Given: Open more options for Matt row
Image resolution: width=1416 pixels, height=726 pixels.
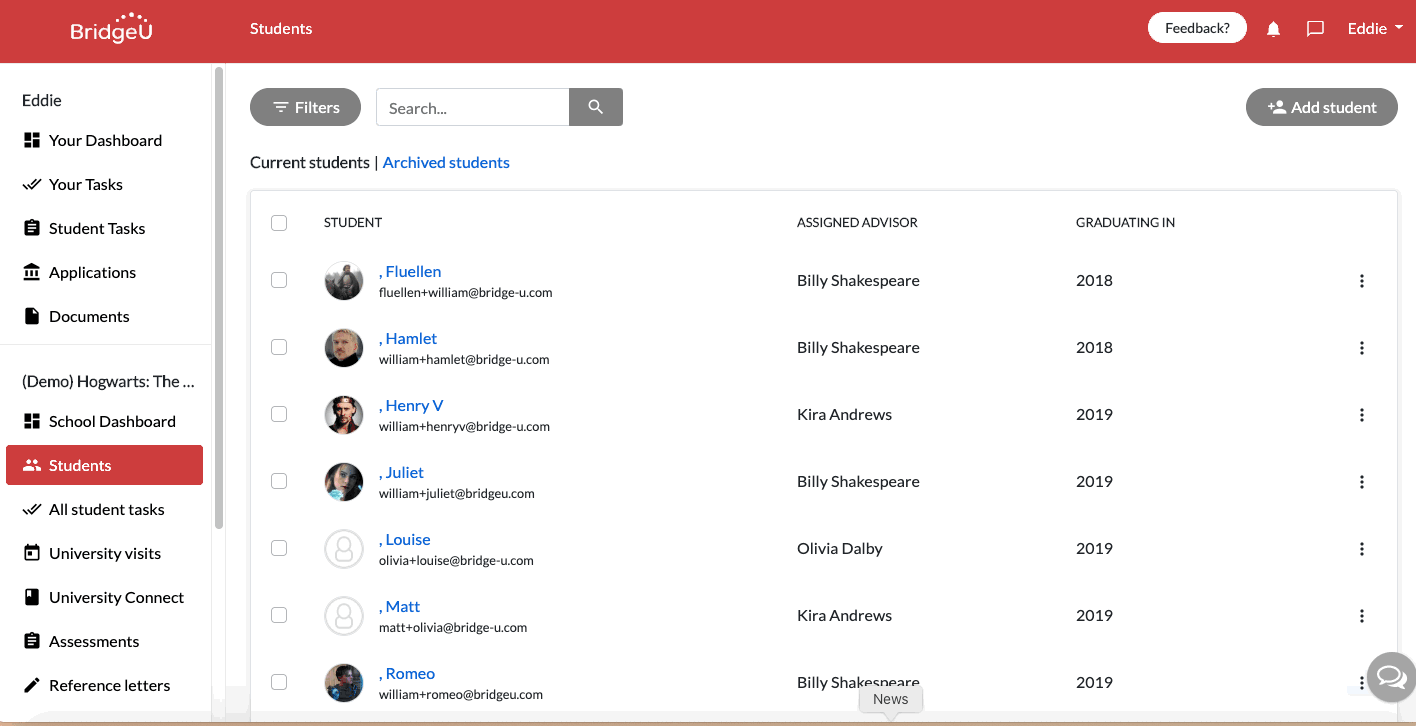Looking at the screenshot, I should [1361, 616].
